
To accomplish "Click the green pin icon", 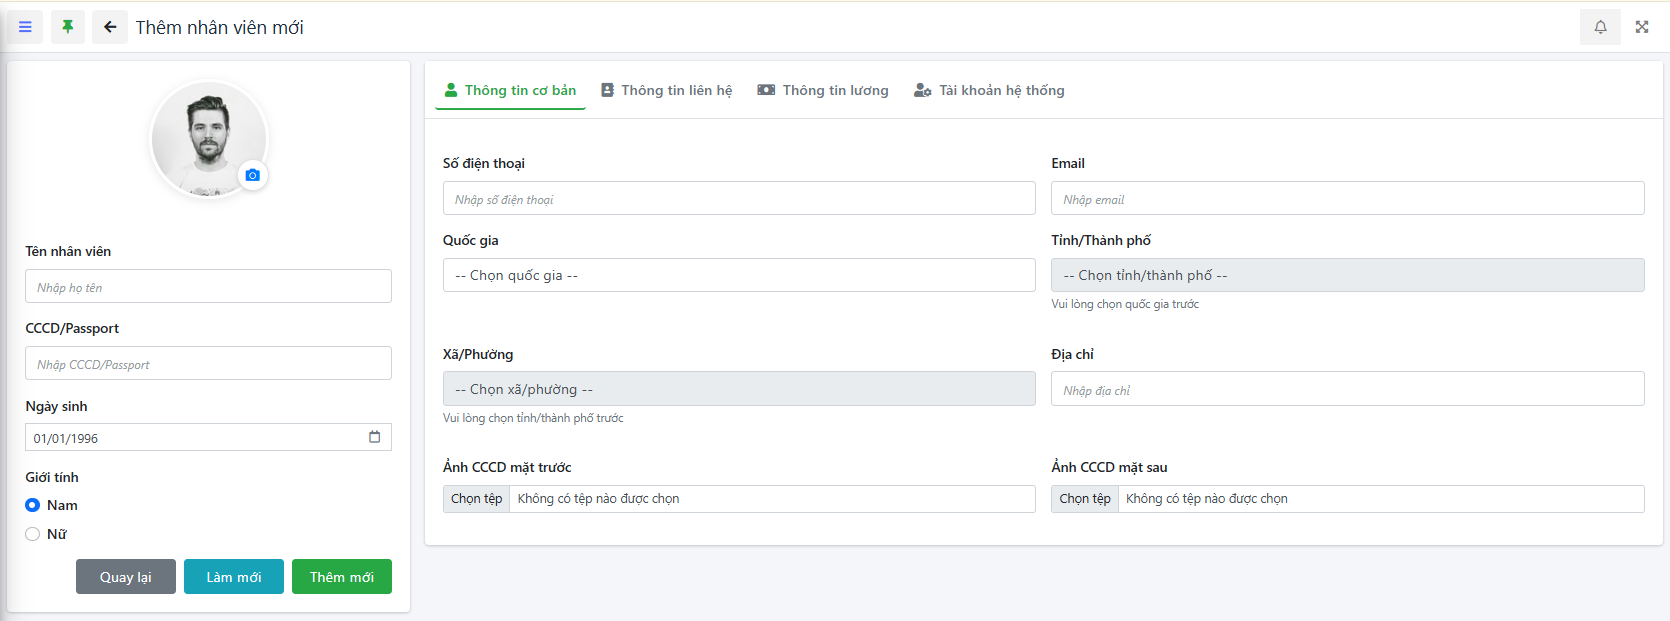I will coord(68,27).
